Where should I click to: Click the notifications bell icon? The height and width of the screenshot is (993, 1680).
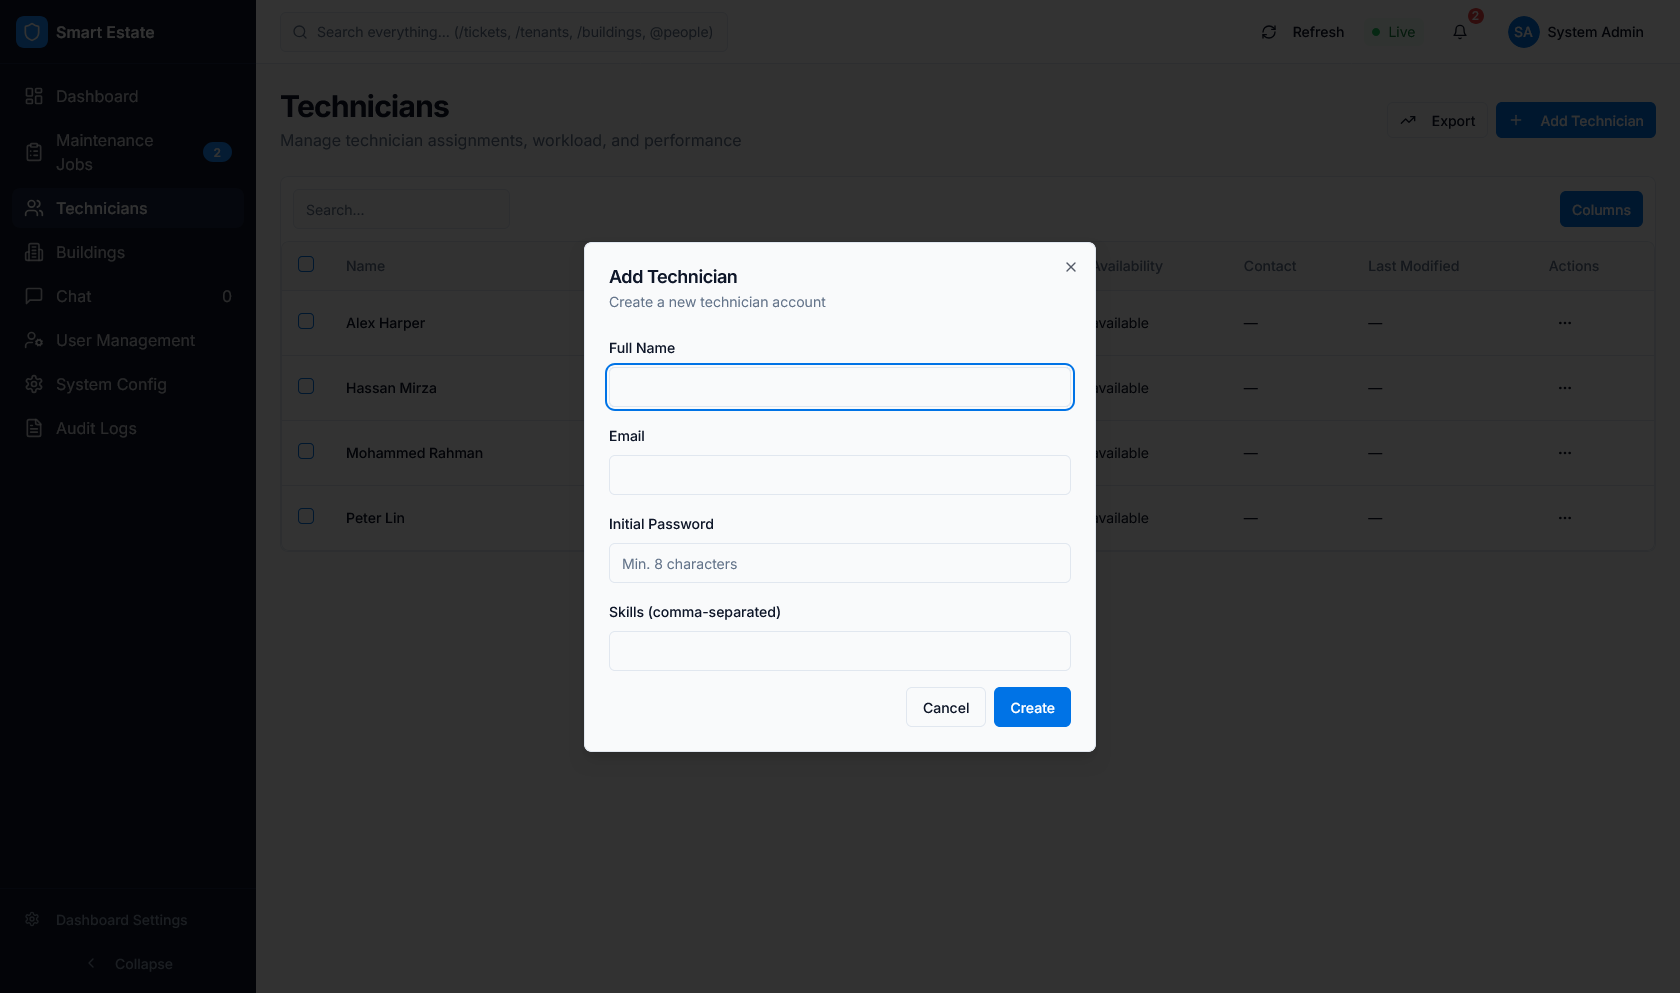click(1460, 32)
